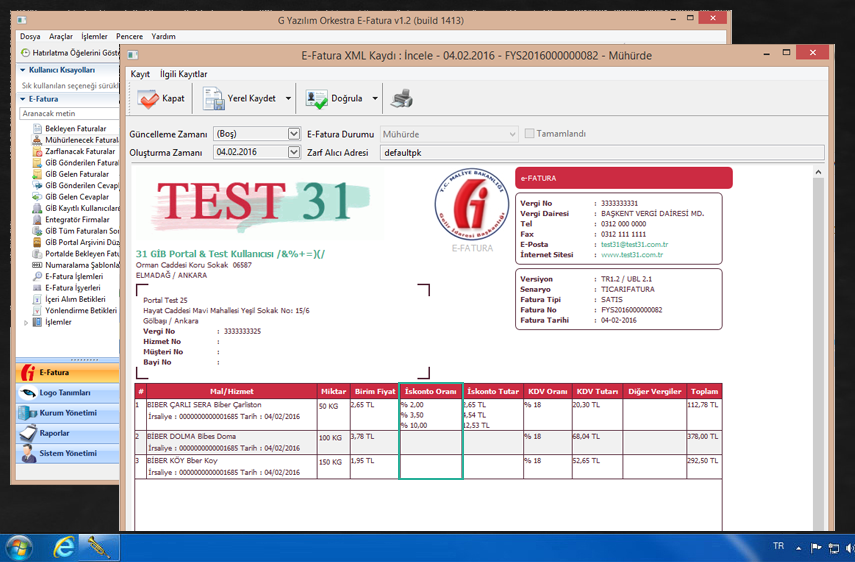This screenshot has height=562, width=855.
Task: Select GİB Portal Arşivini Düzenle icon
Action: 37,243
